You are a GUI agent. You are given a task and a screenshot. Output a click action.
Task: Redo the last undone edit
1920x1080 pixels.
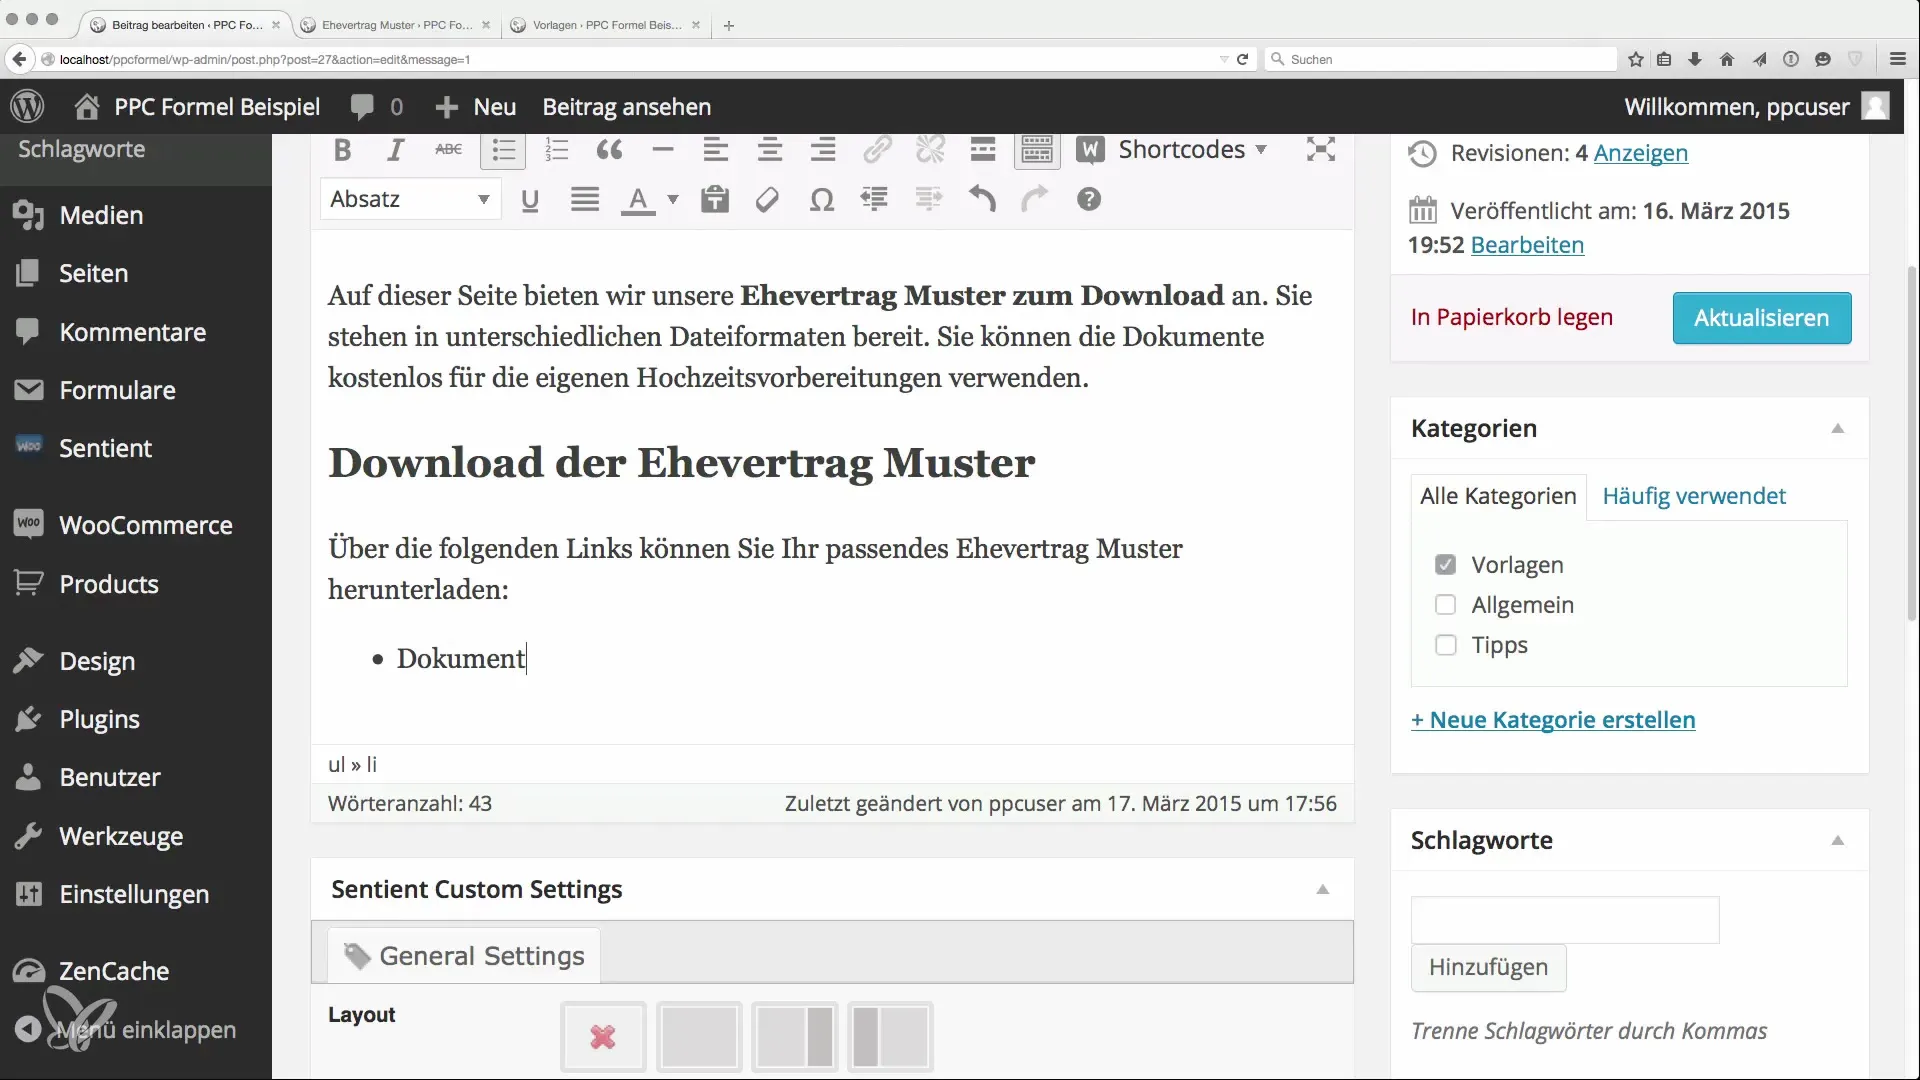[1035, 200]
